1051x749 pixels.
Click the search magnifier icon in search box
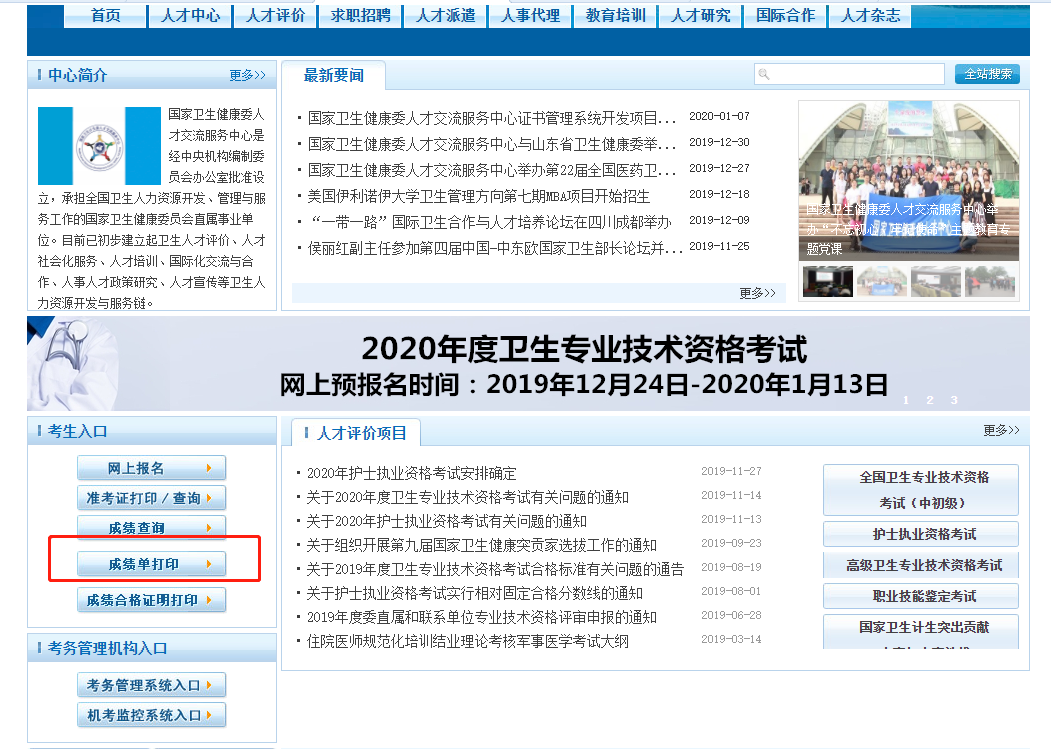pyautogui.click(x=764, y=75)
